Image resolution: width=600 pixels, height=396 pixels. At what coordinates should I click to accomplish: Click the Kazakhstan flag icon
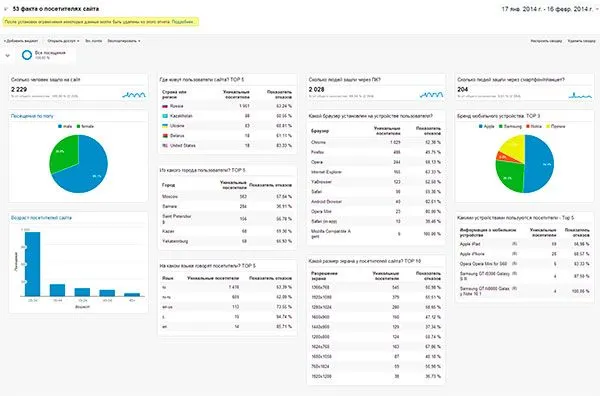tap(165, 116)
